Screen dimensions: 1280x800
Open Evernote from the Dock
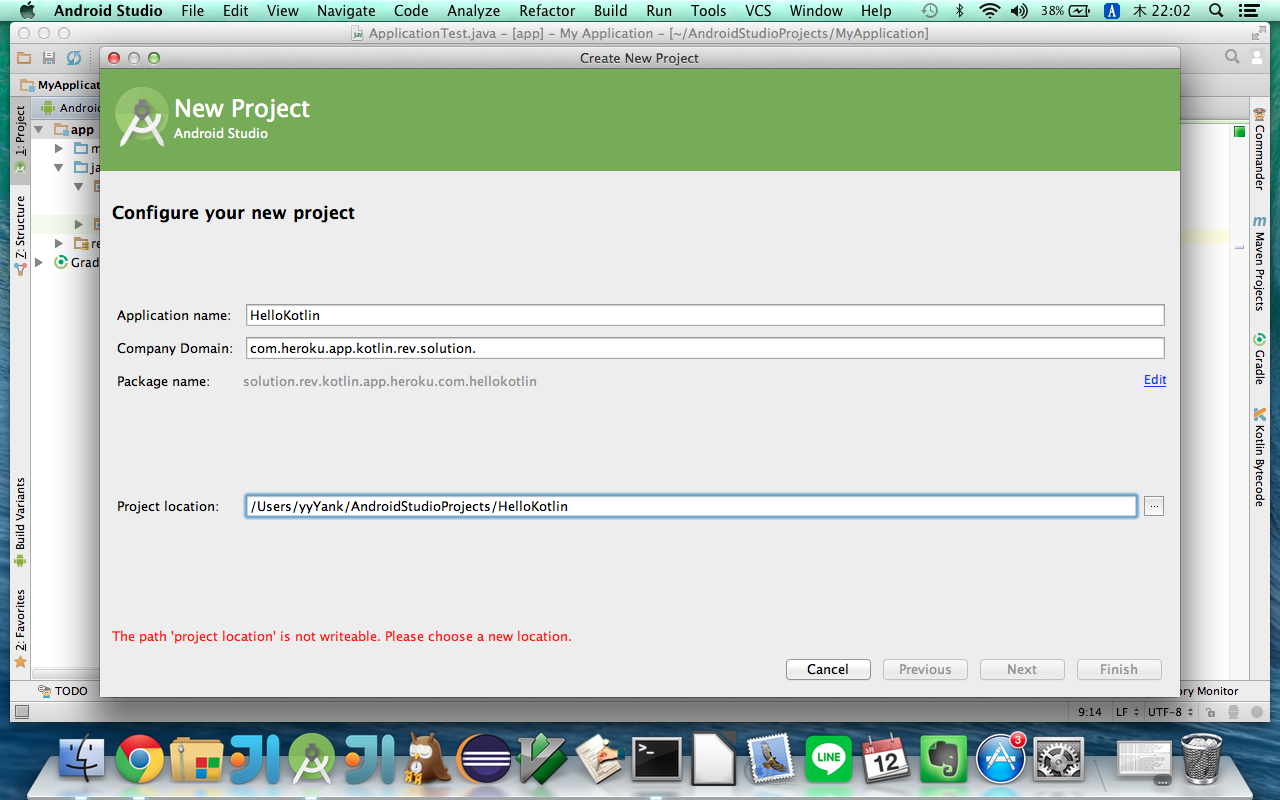(x=942, y=760)
